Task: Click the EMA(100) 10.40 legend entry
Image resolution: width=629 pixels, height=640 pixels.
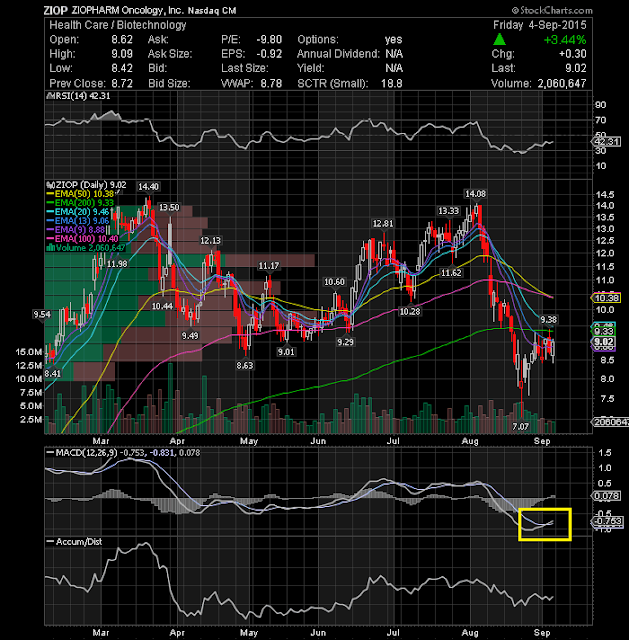Action: pos(83,238)
